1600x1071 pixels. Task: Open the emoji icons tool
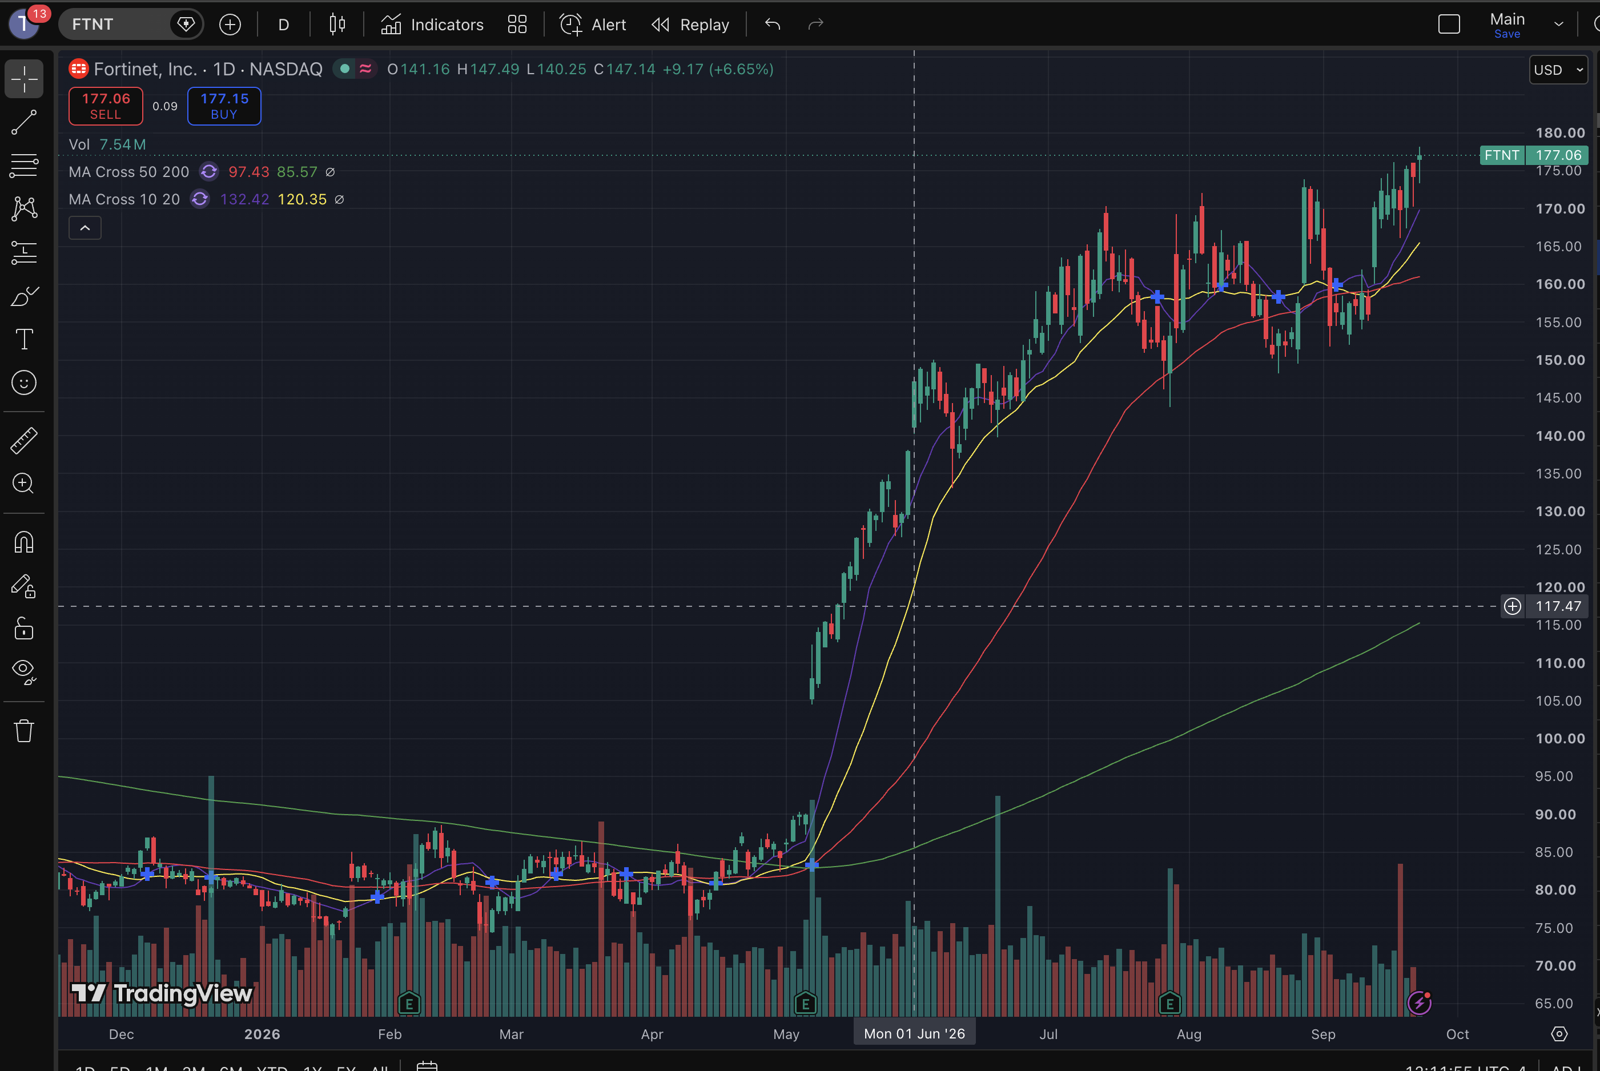click(x=24, y=383)
